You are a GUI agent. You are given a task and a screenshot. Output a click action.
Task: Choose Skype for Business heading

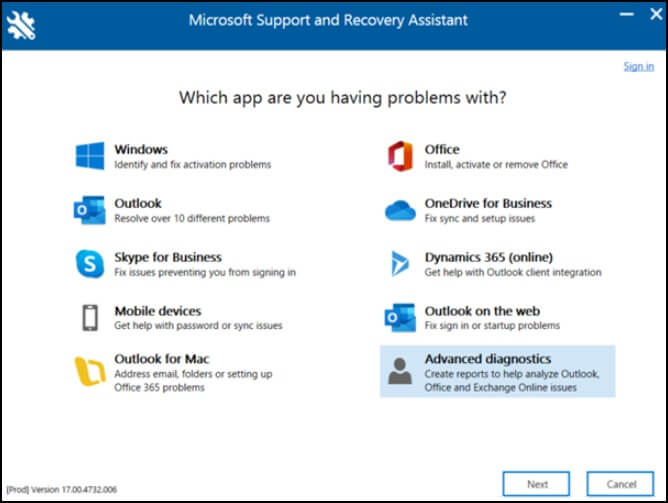pyautogui.click(x=168, y=257)
